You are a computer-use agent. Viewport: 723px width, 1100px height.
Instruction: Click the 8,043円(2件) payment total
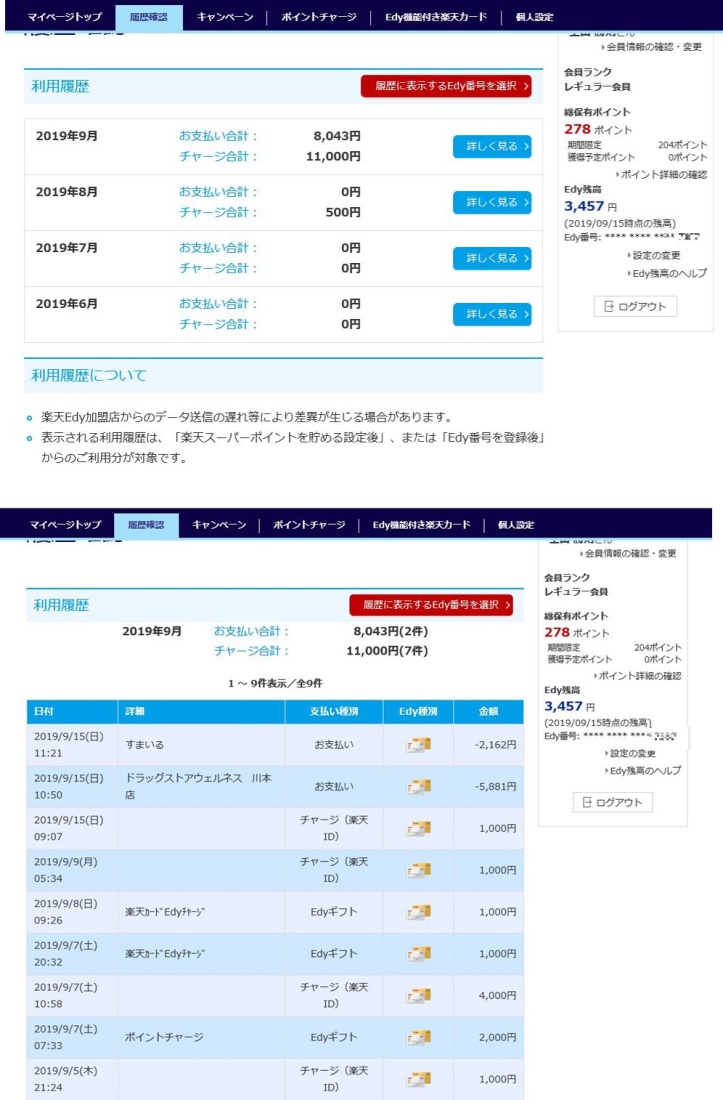tap(391, 631)
